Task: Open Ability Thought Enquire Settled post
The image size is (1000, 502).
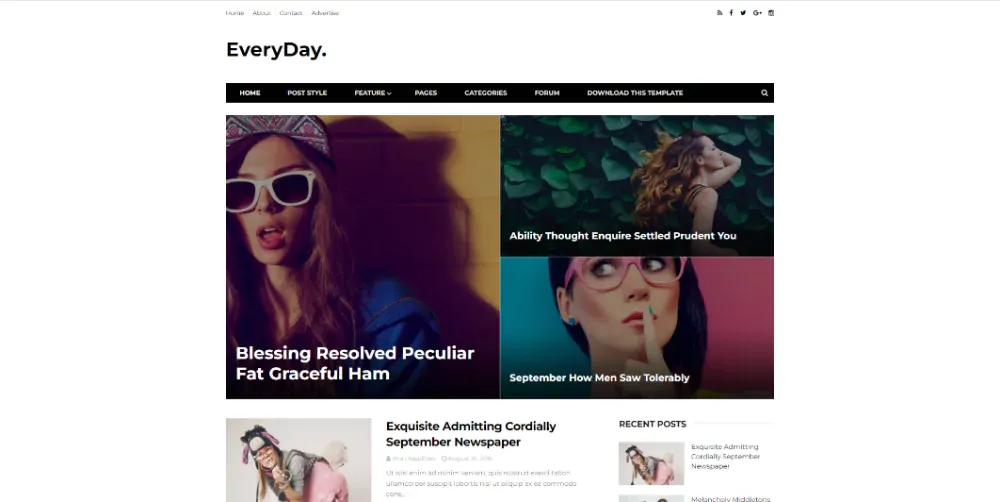Action: 622,235
